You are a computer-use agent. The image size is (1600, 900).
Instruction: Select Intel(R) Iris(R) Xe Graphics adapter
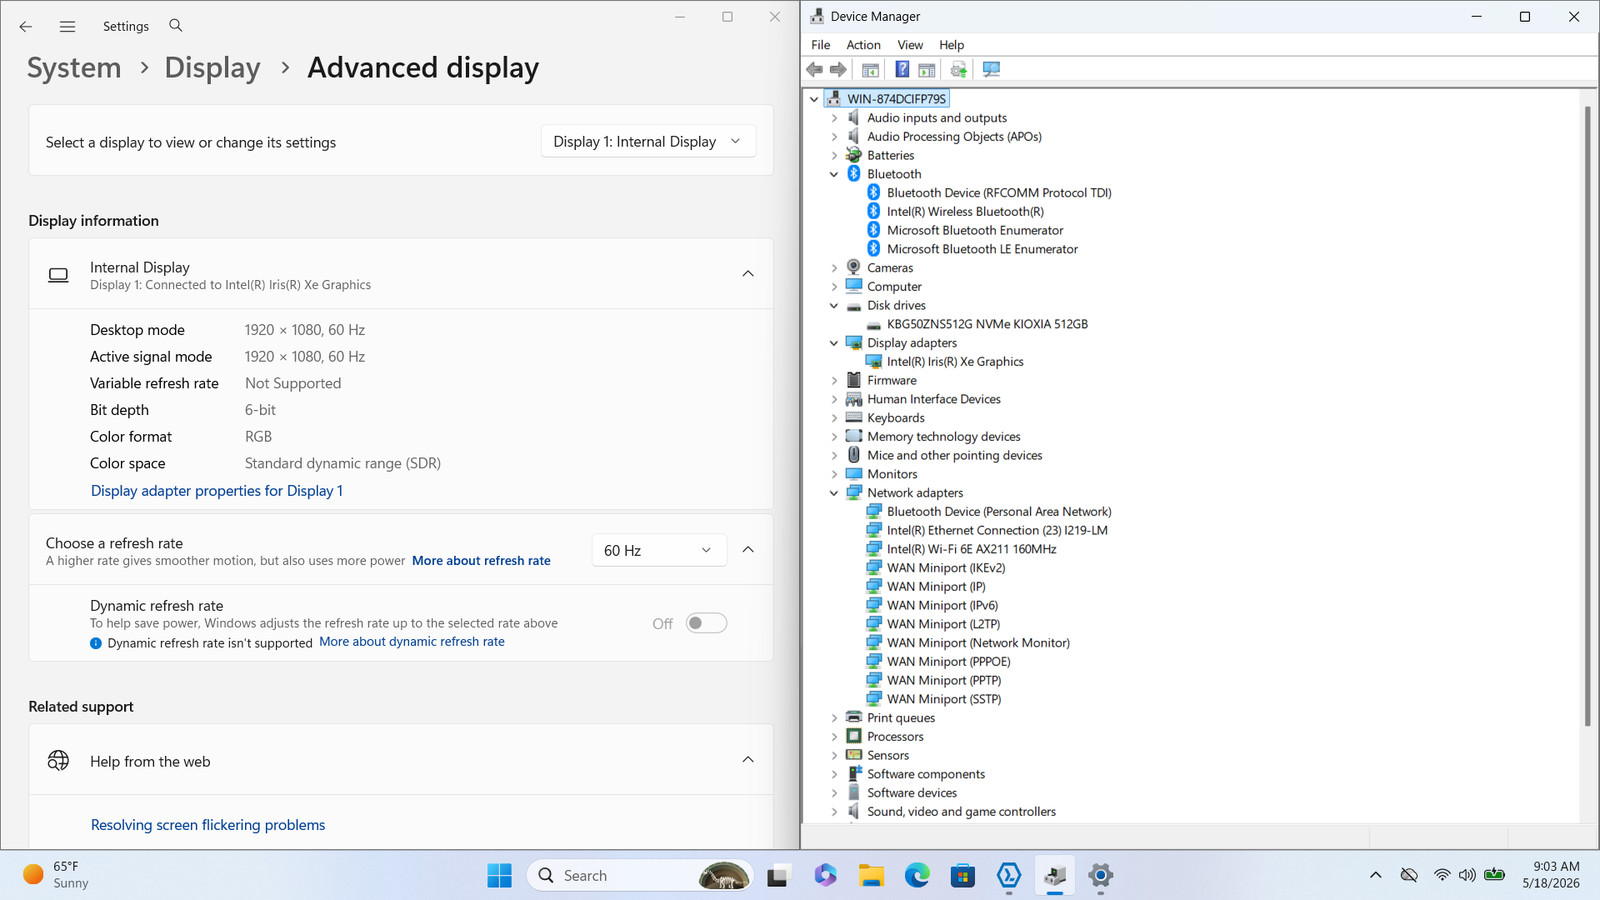pos(955,362)
